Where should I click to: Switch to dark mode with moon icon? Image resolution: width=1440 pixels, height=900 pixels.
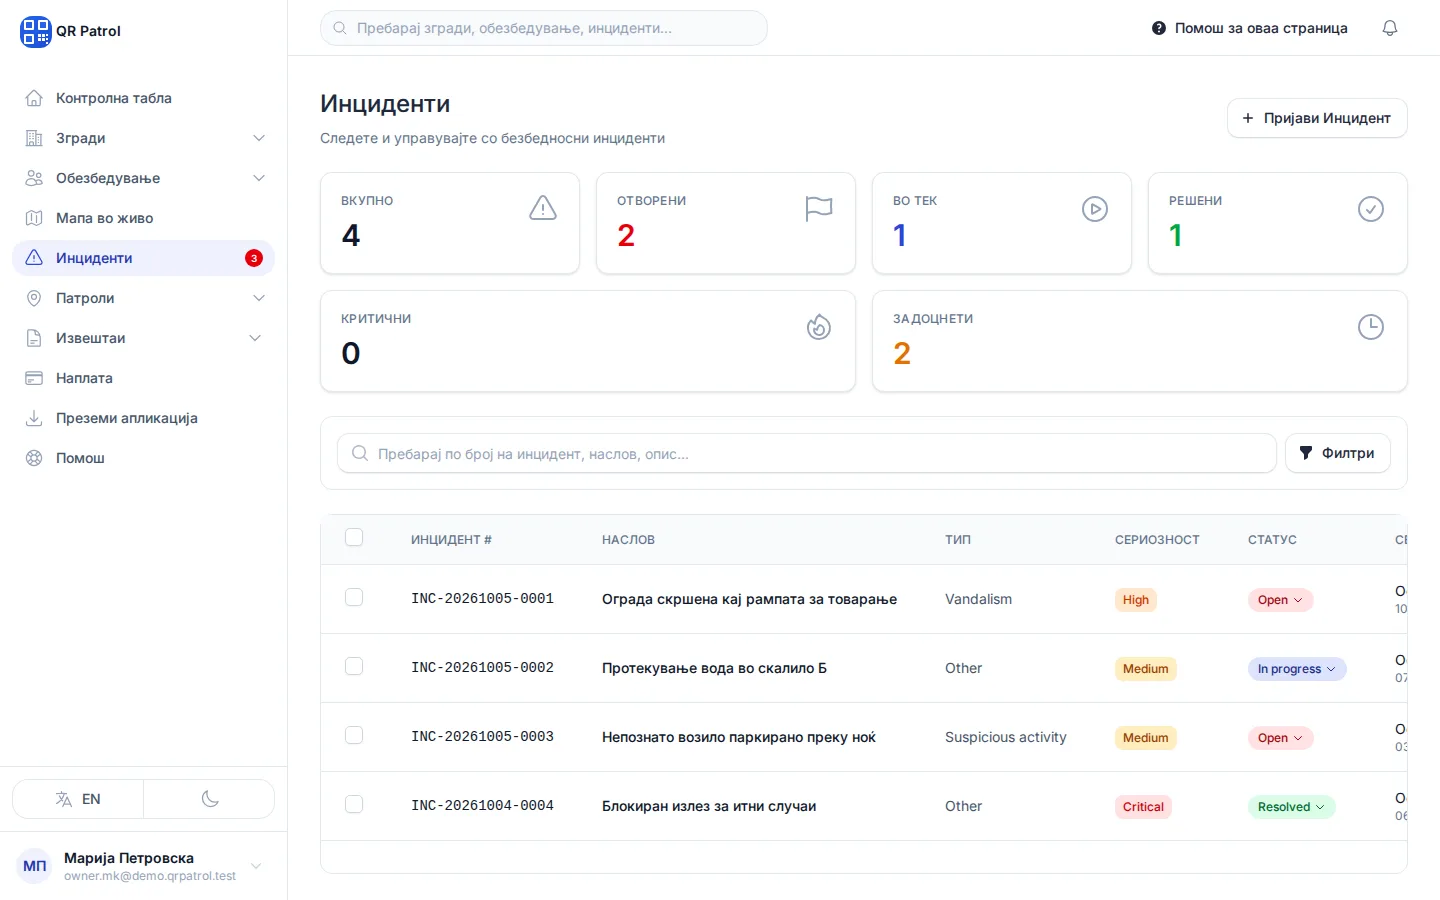[210, 799]
